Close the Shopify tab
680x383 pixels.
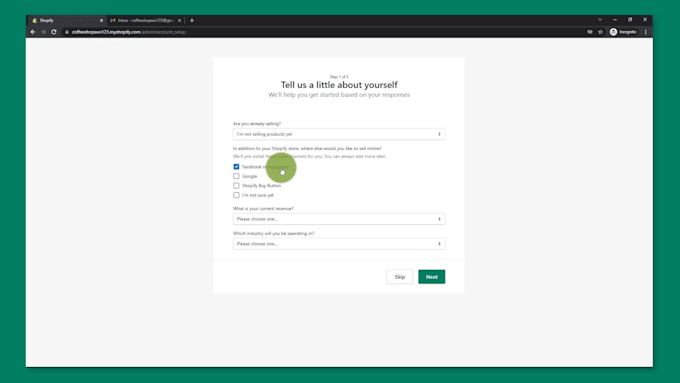pos(101,20)
